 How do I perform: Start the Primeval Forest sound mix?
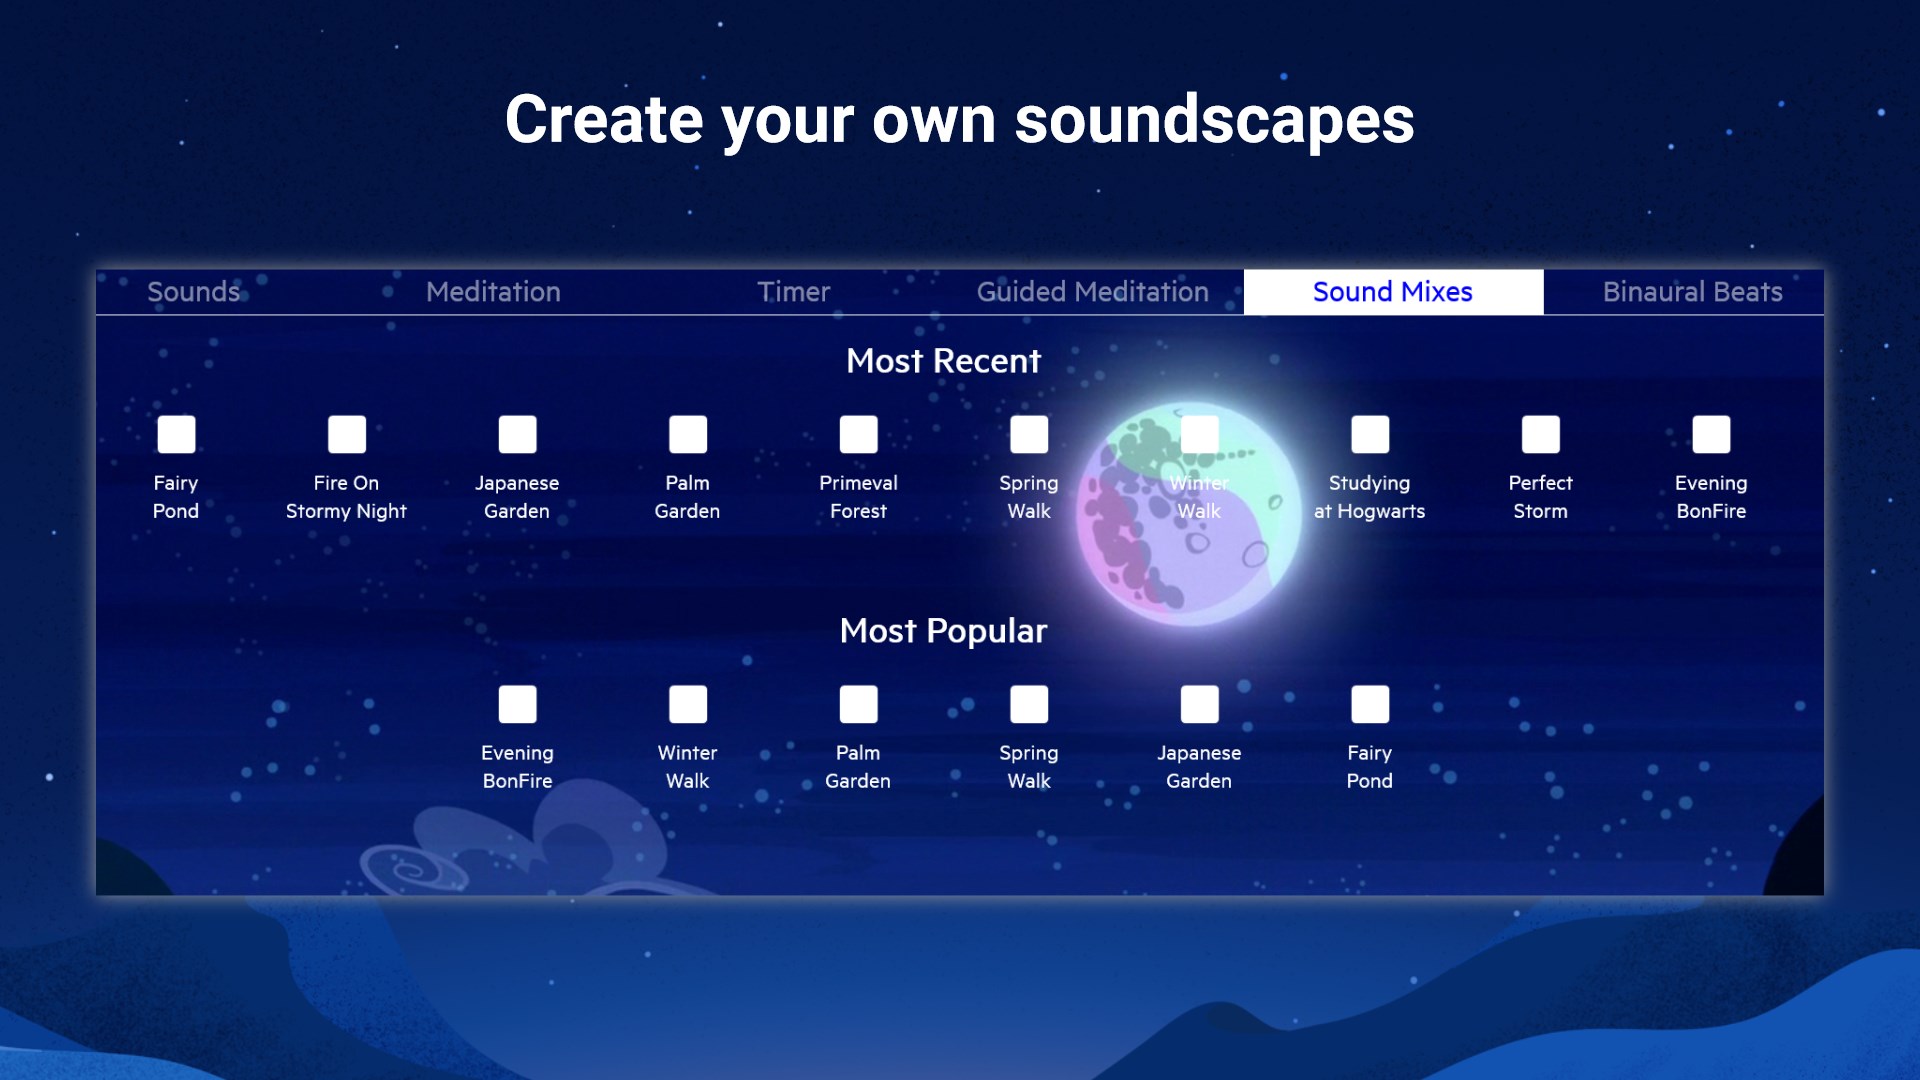pyautogui.click(x=858, y=435)
